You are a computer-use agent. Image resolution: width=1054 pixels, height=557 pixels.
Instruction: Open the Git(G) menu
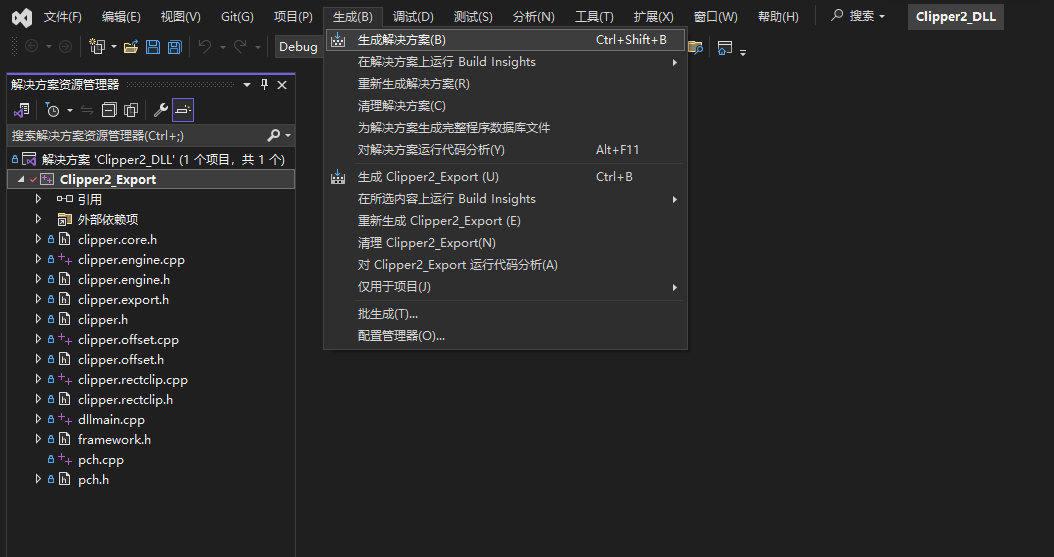click(237, 17)
